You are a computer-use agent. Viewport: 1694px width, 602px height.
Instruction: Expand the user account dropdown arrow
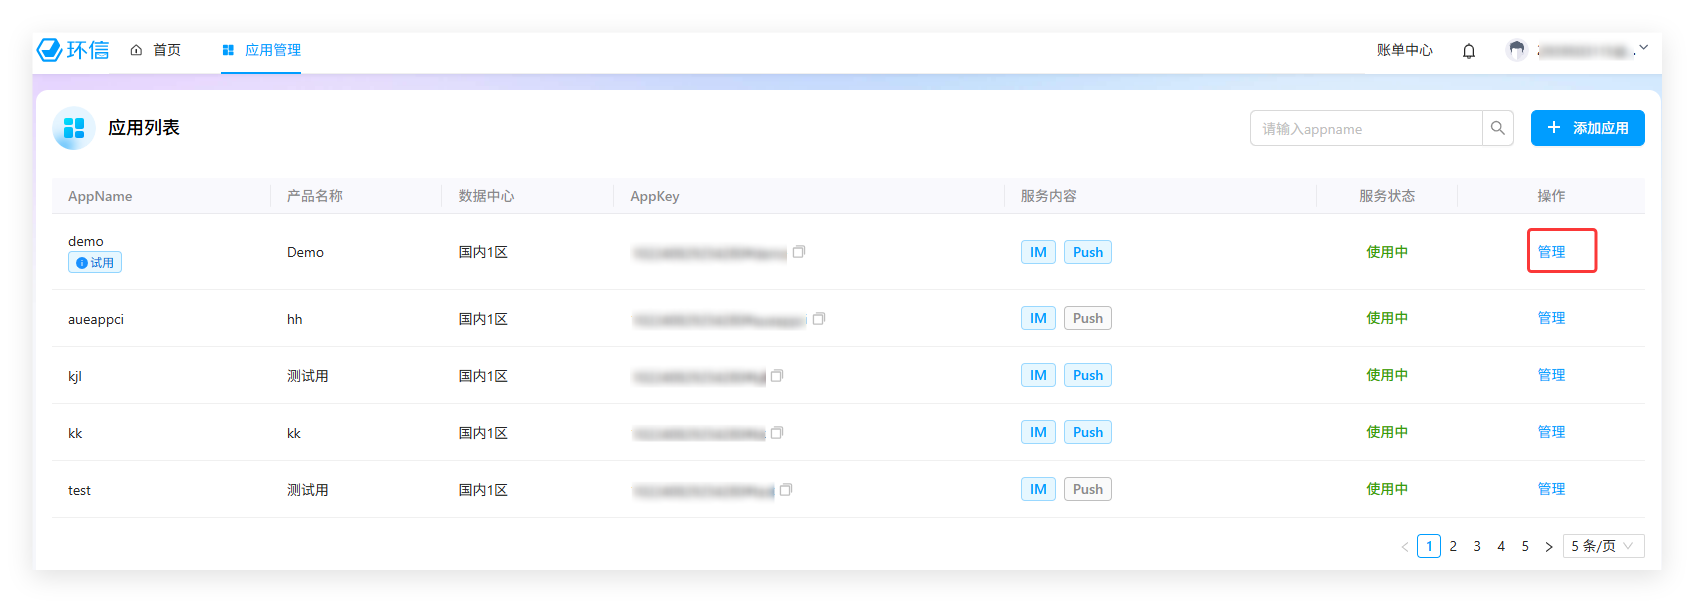[x=1643, y=48]
